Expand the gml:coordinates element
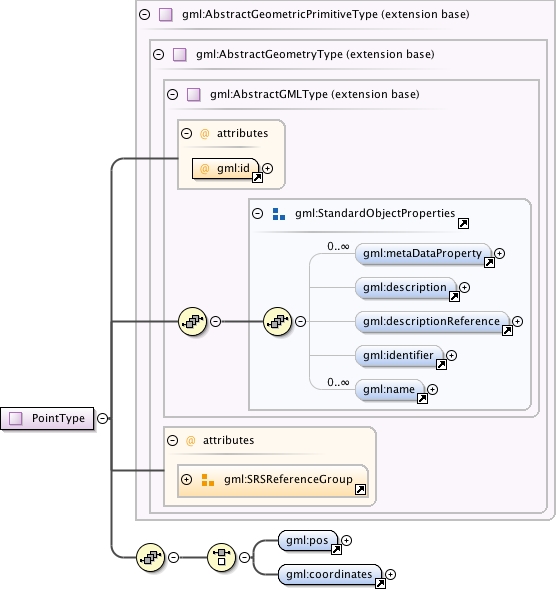The height and width of the screenshot is (590, 557). coord(390,575)
